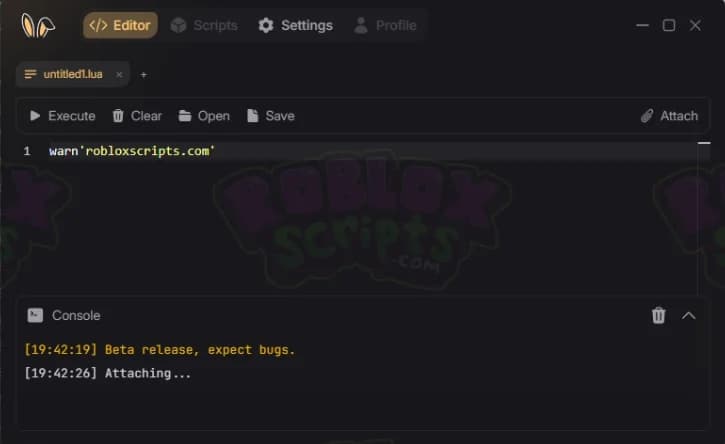Viewport: 725px width, 444px height.
Task: Close the untitled1.lua tab
Action: (119, 74)
